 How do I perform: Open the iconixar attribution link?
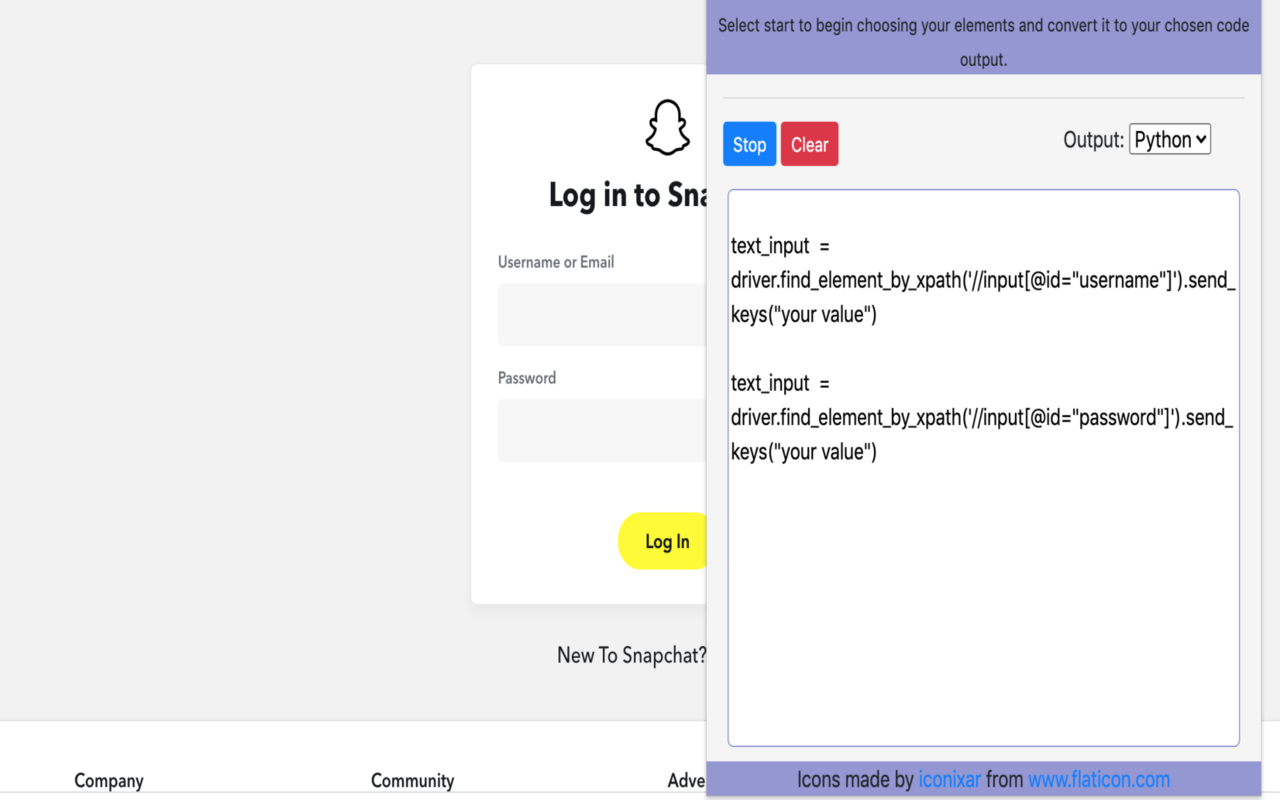click(x=950, y=779)
